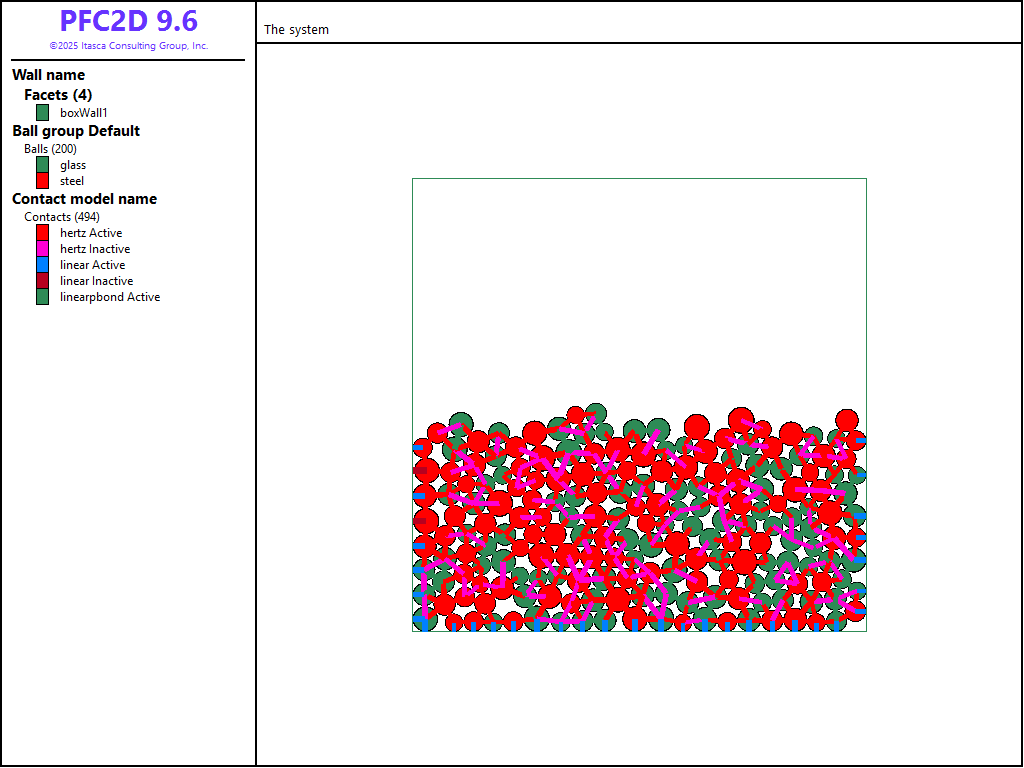Choose the linear Inactive dark red swatch
The image size is (1024, 768).
point(43,281)
